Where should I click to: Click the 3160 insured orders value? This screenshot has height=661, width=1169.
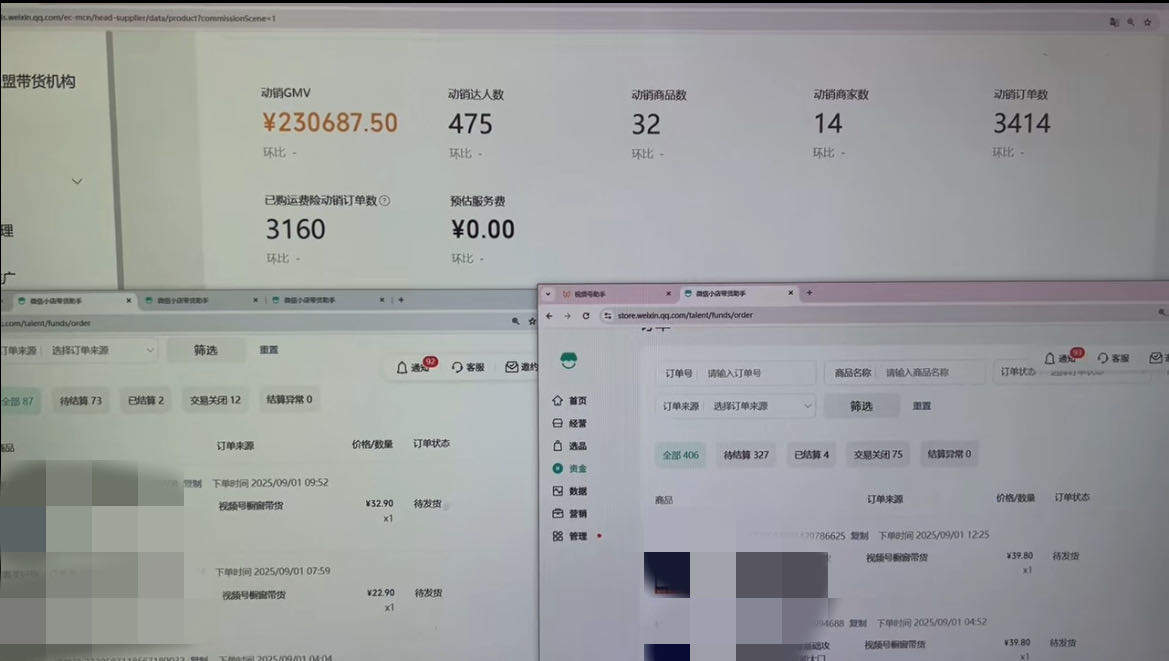(295, 229)
